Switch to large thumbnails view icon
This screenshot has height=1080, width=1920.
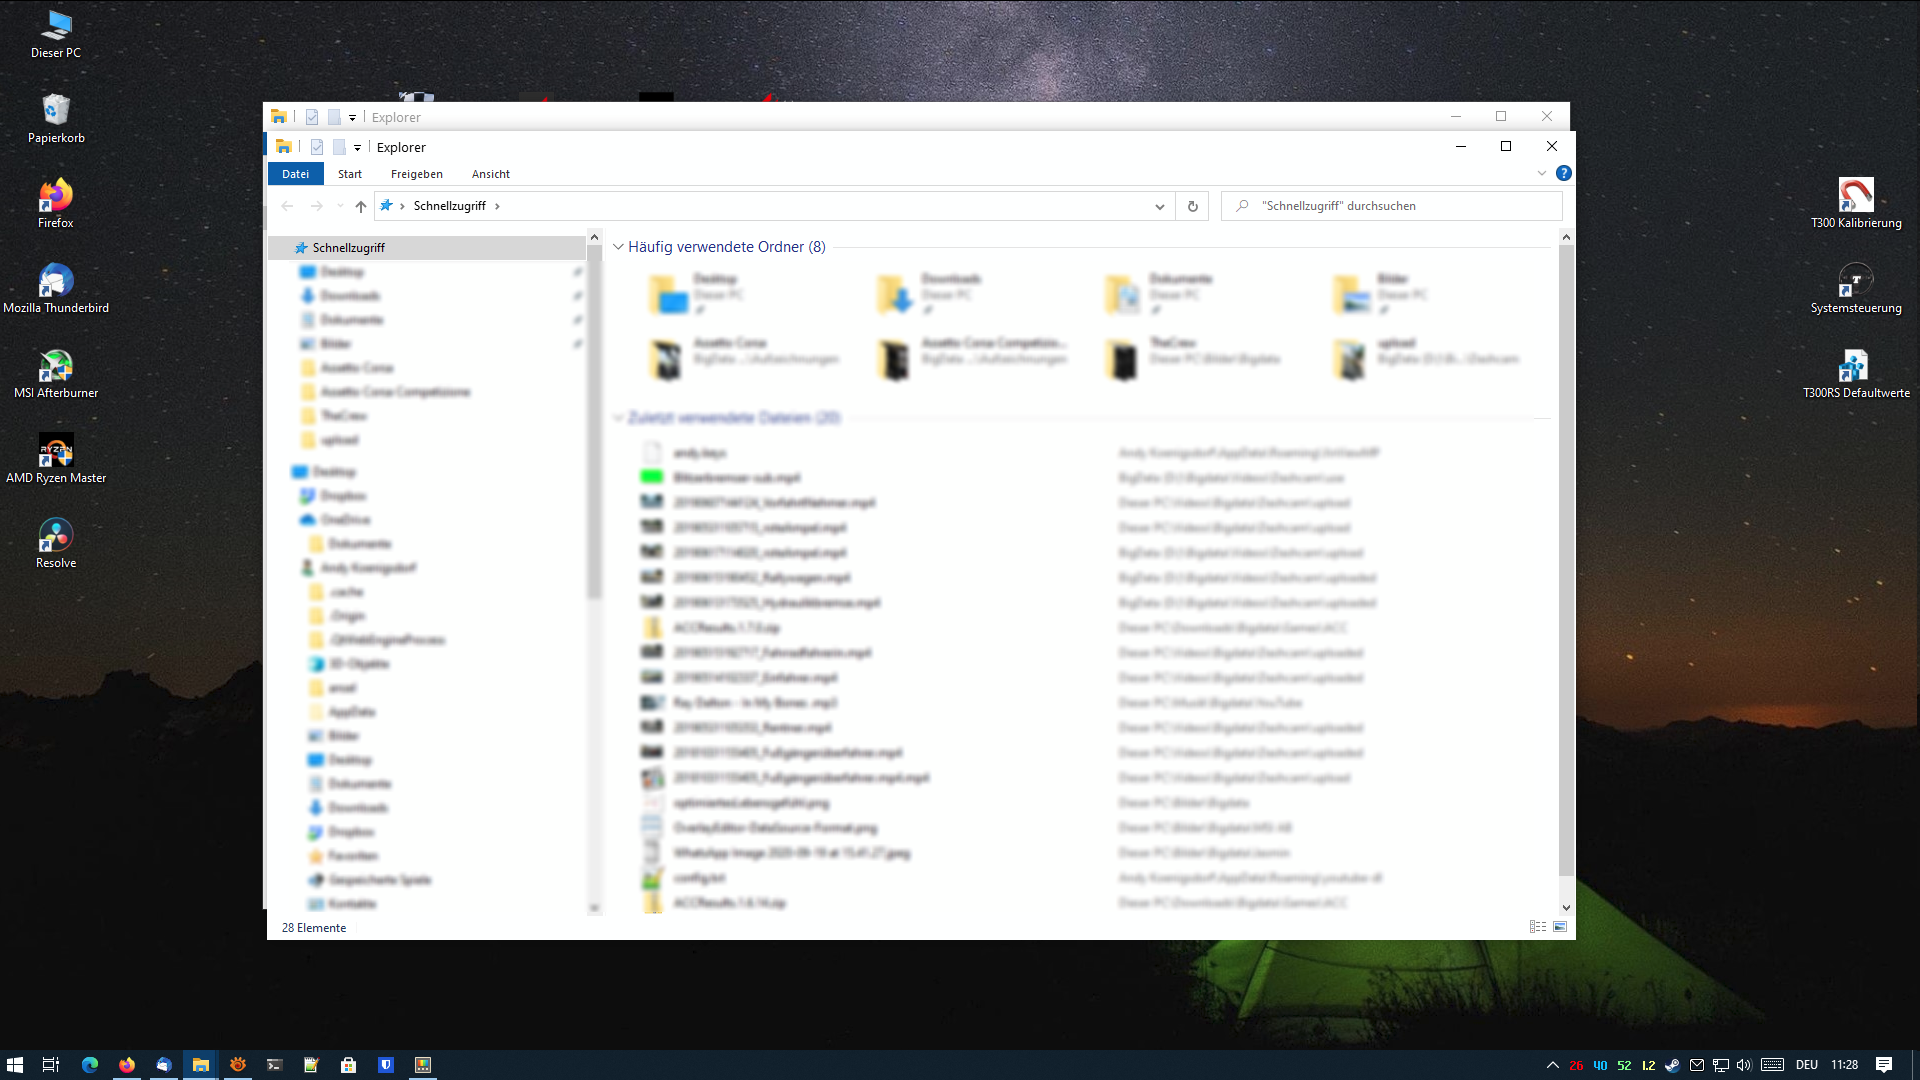[1559, 927]
